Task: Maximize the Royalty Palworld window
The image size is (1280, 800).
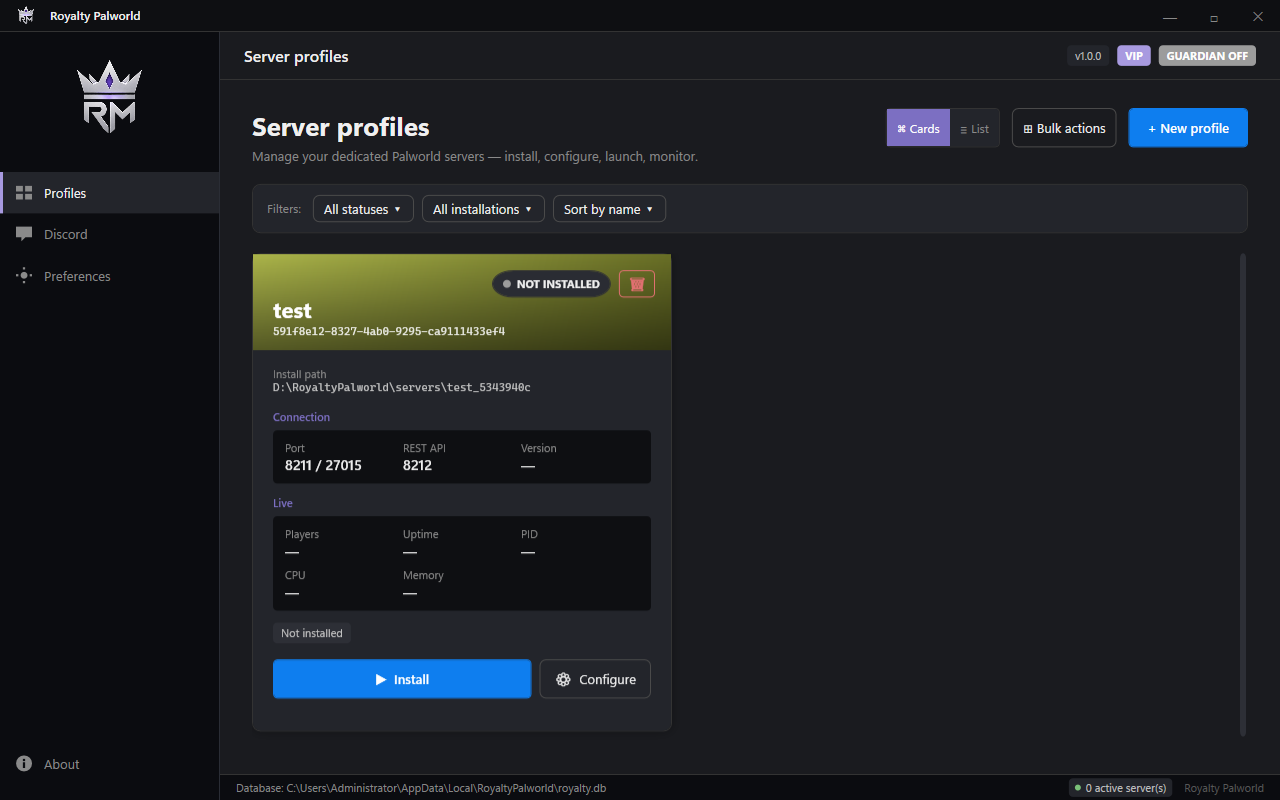Action: tap(1214, 16)
